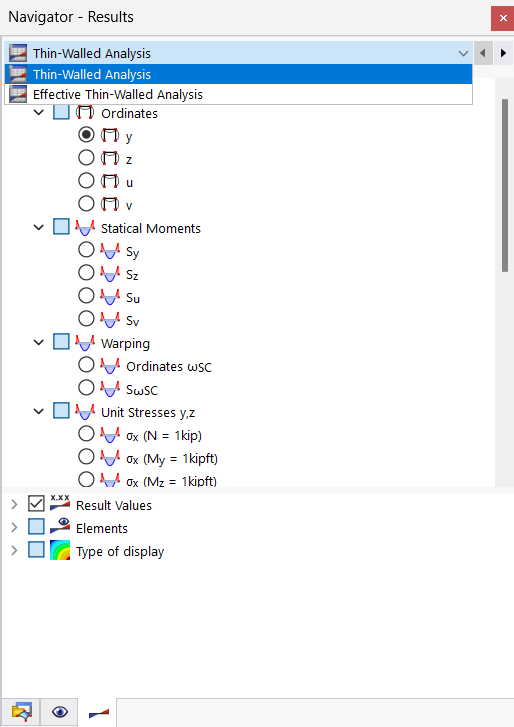The width and height of the screenshot is (514, 727).
Task: Click the icon beside ordinate u
Action: pos(110,181)
